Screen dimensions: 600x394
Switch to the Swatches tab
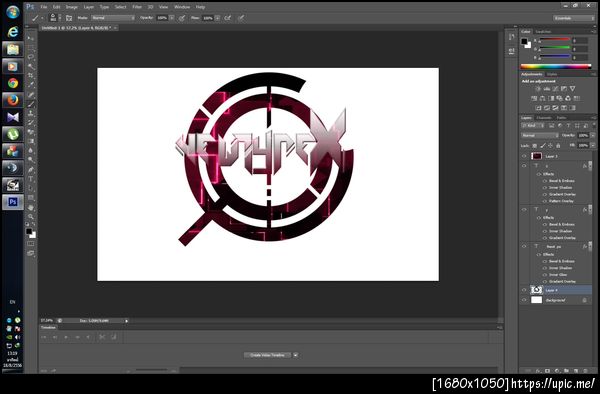click(543, 32)
